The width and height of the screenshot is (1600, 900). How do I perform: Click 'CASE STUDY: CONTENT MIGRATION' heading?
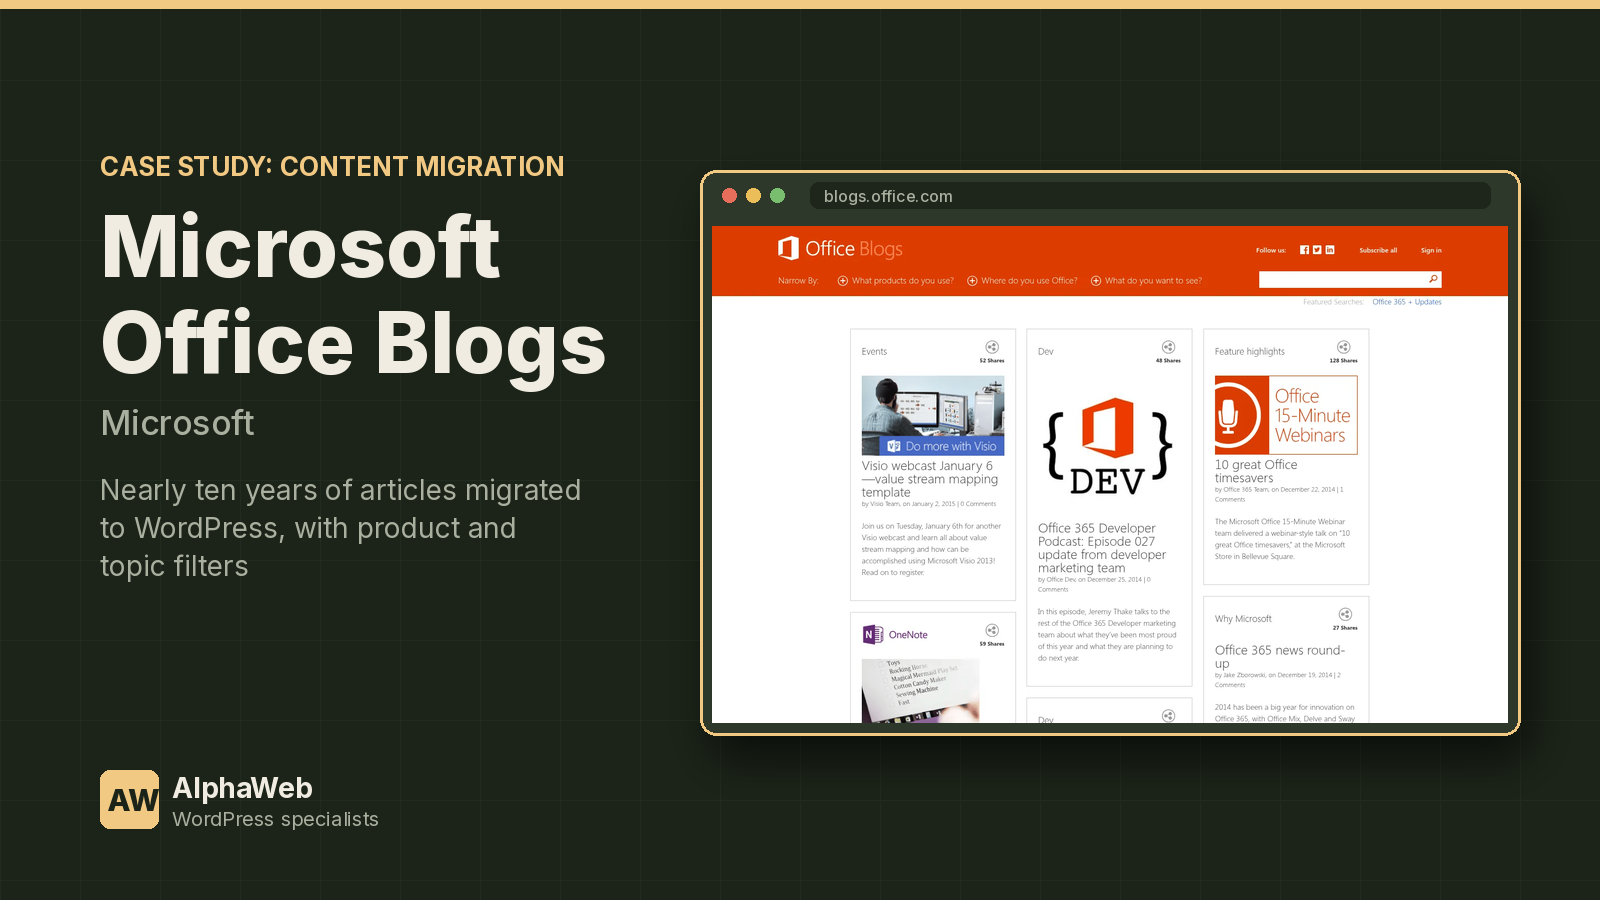[332, 166]
